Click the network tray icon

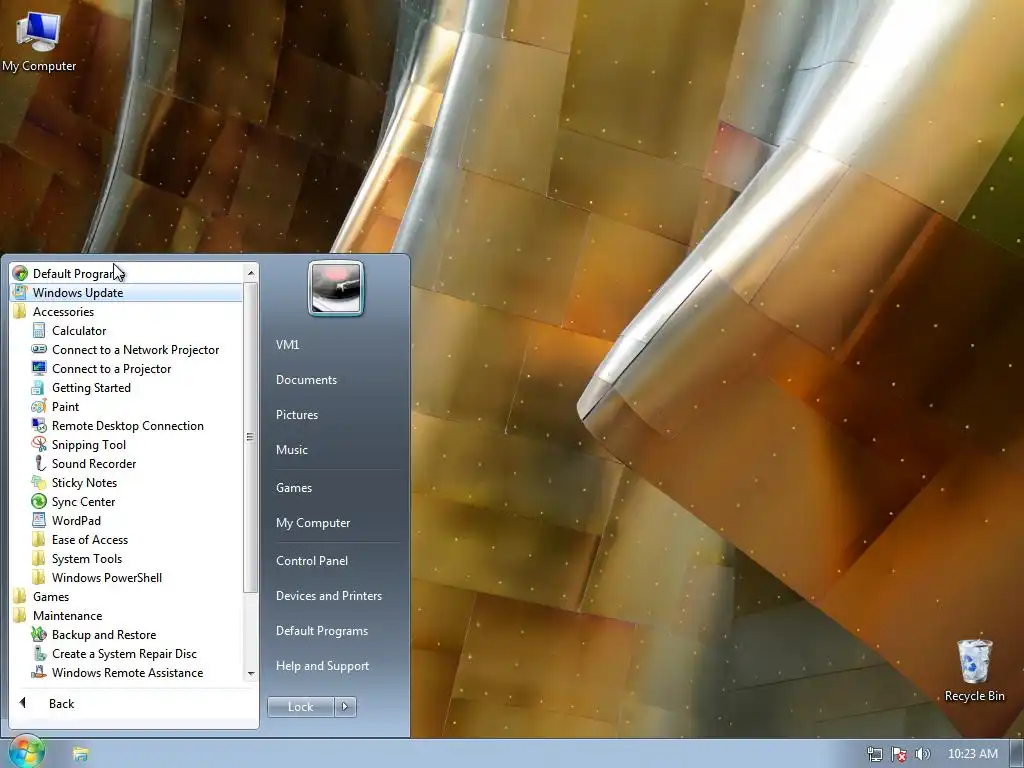pos(874,754)
